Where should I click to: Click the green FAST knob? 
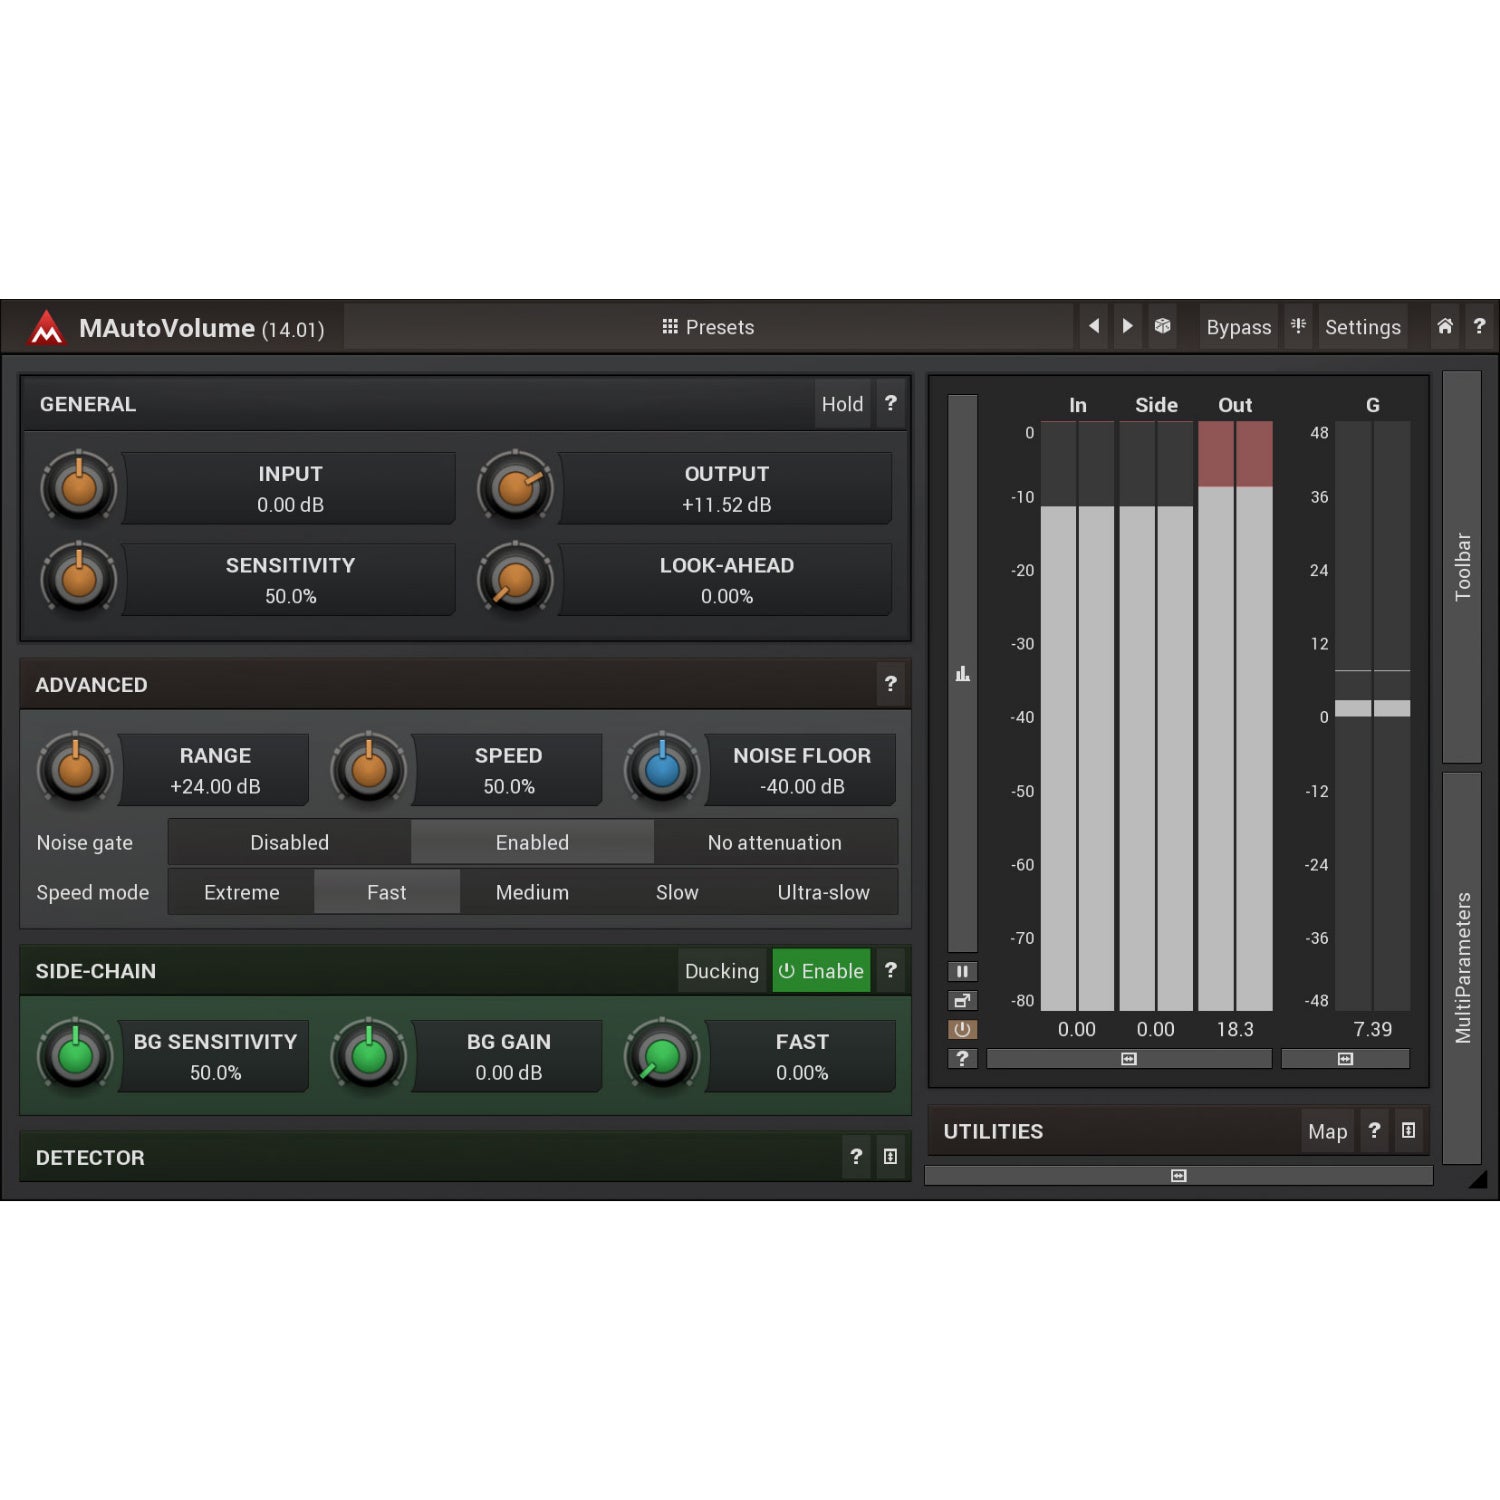pyautogui.click(x=662, y=1055)
